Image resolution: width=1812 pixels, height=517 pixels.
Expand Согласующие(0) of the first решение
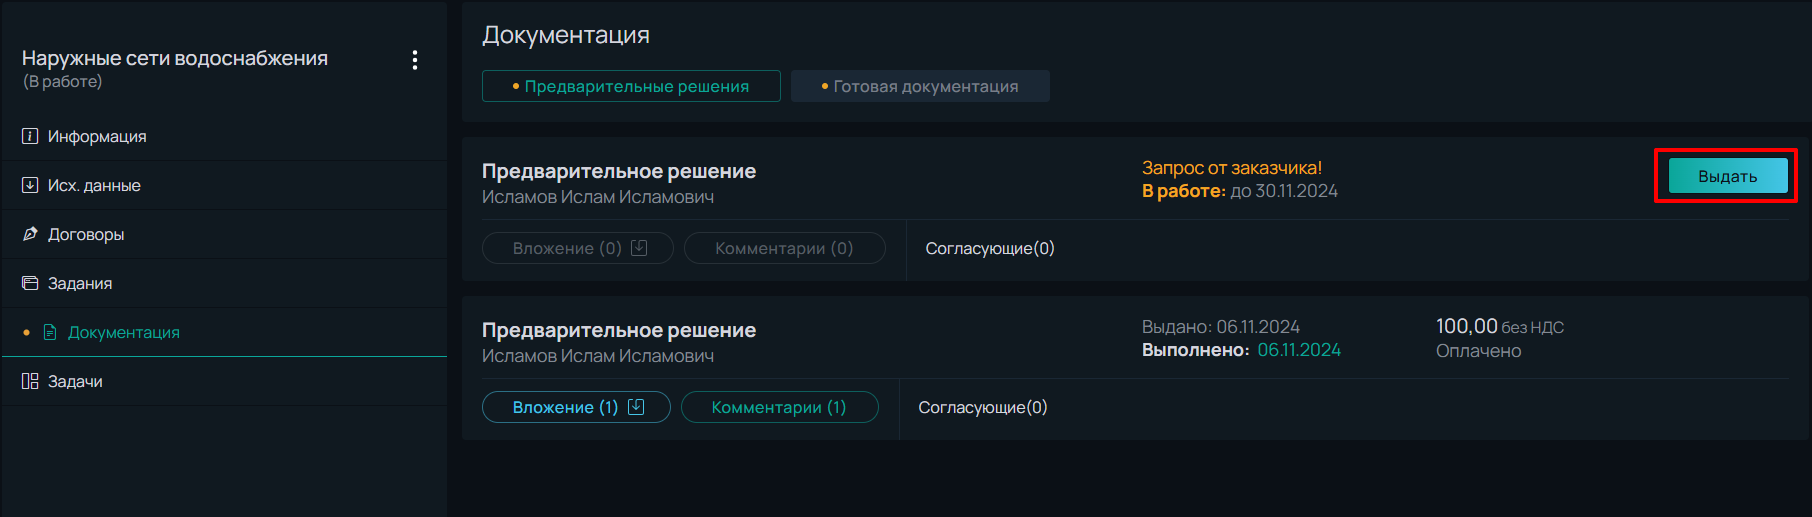point(990,248)
